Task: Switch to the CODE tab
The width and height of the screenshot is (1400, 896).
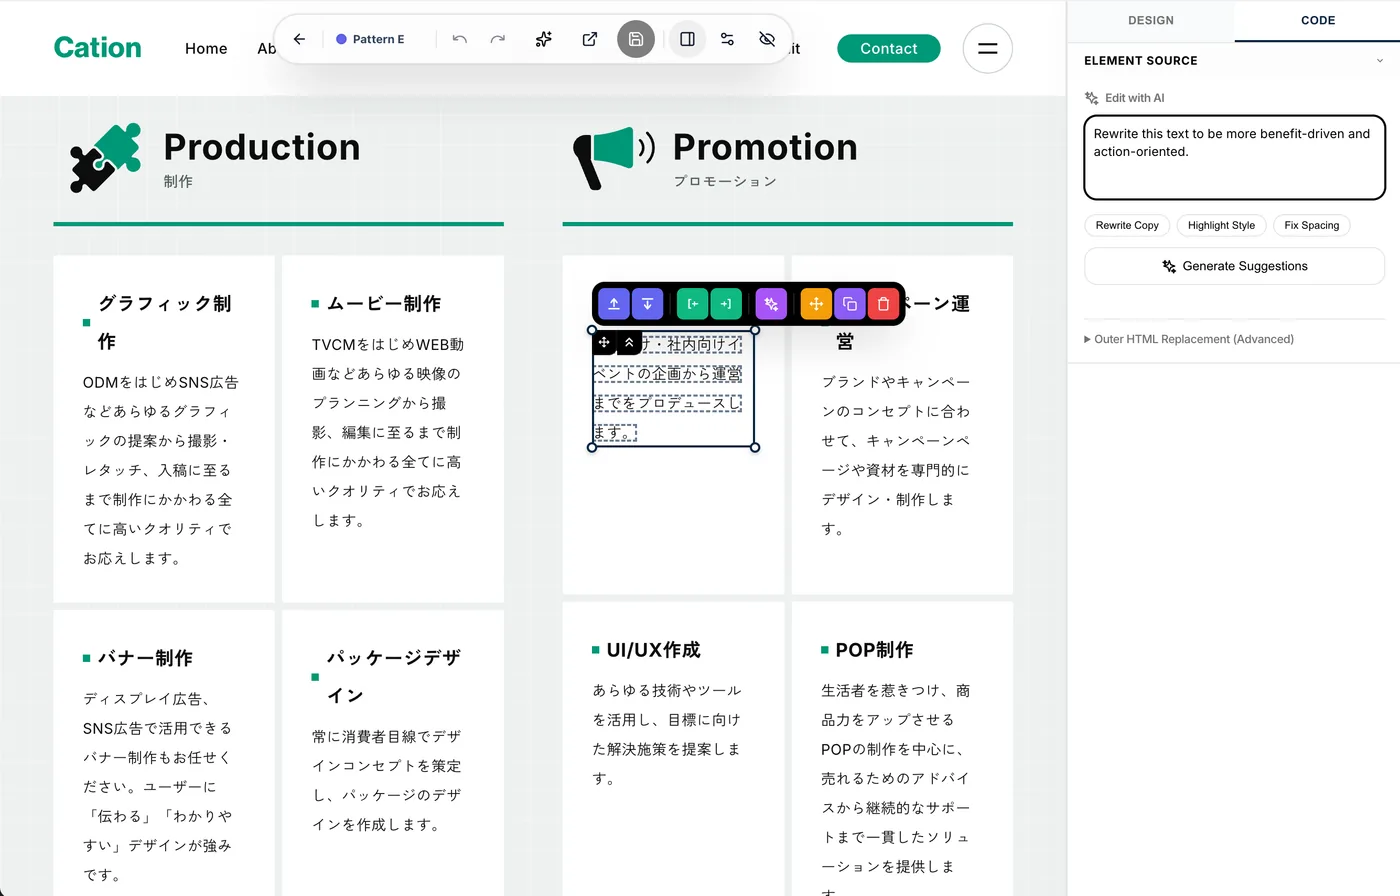Action: [1318, 20]
